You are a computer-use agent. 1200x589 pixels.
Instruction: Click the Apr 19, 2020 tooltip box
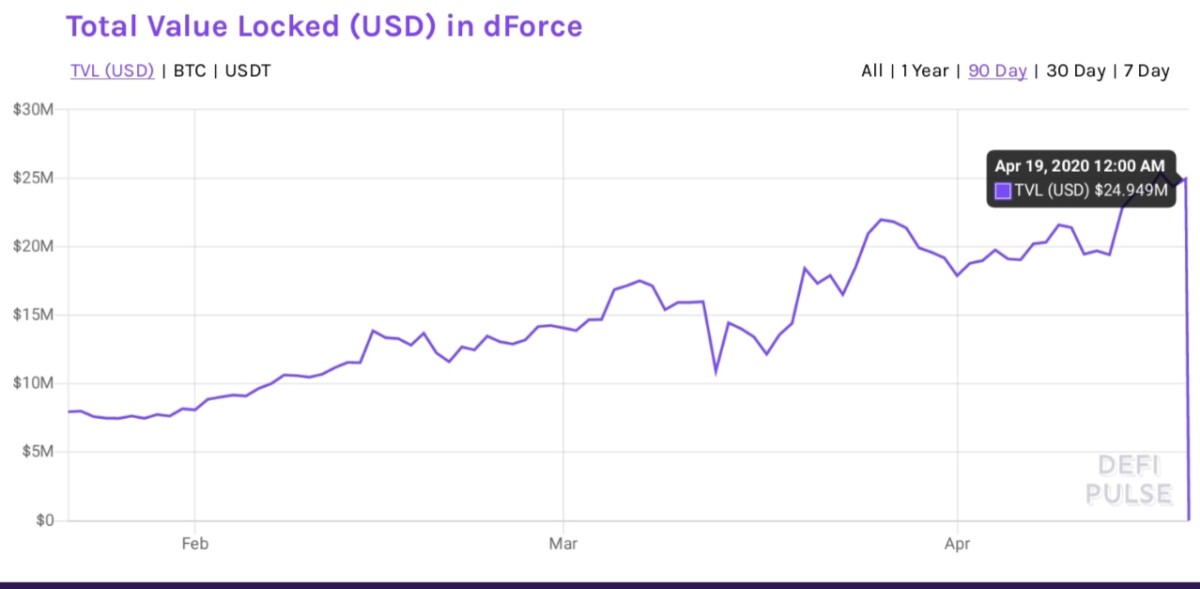(1081, 179)
